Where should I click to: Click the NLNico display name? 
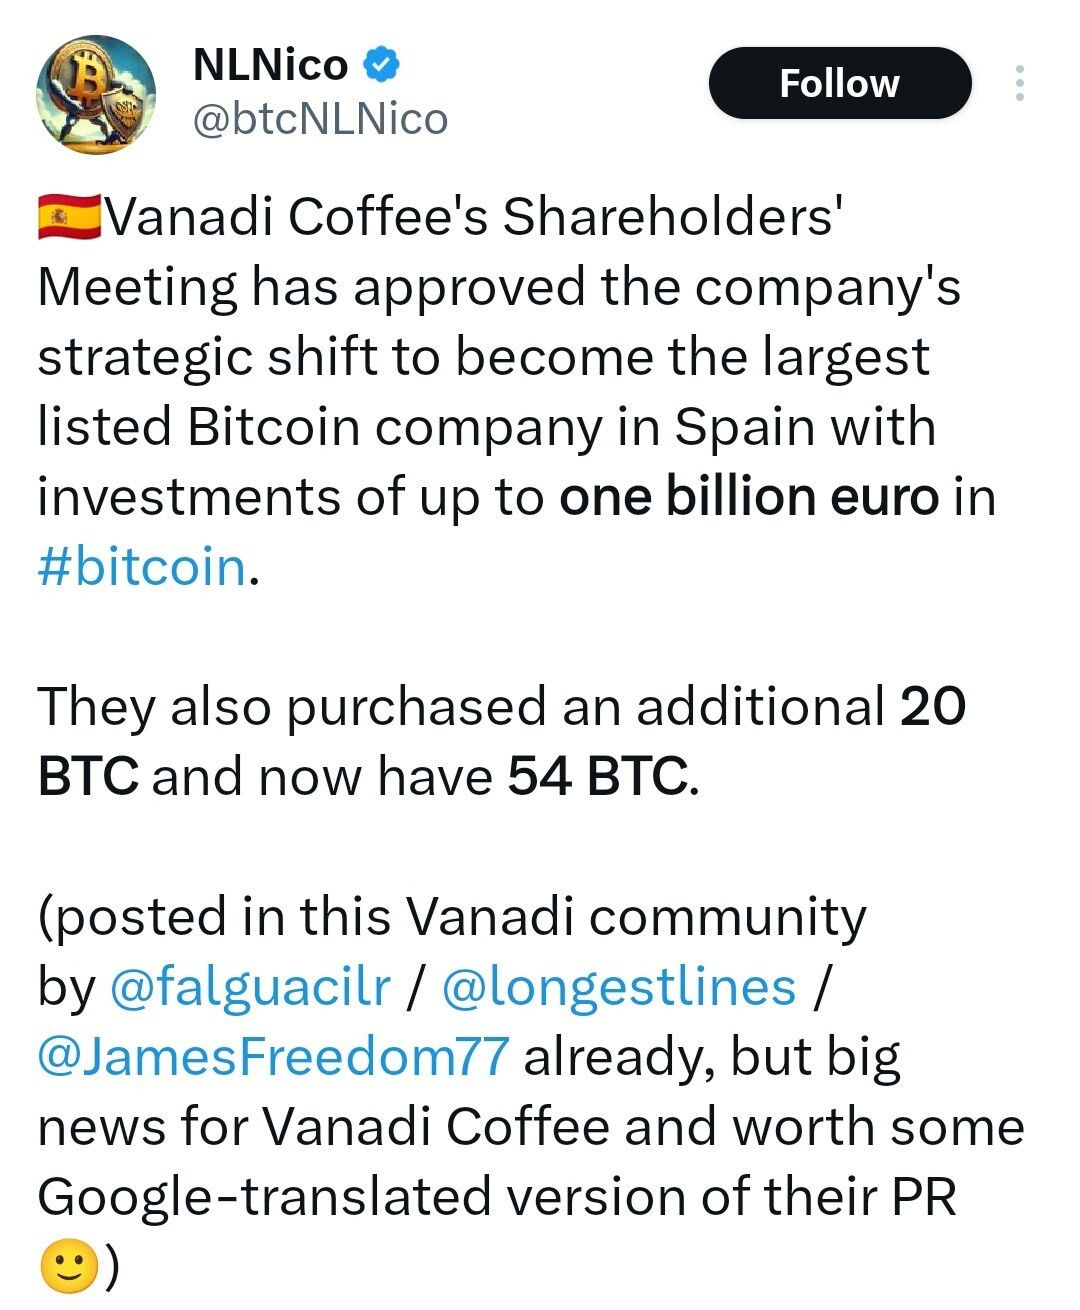coord(270,65)
